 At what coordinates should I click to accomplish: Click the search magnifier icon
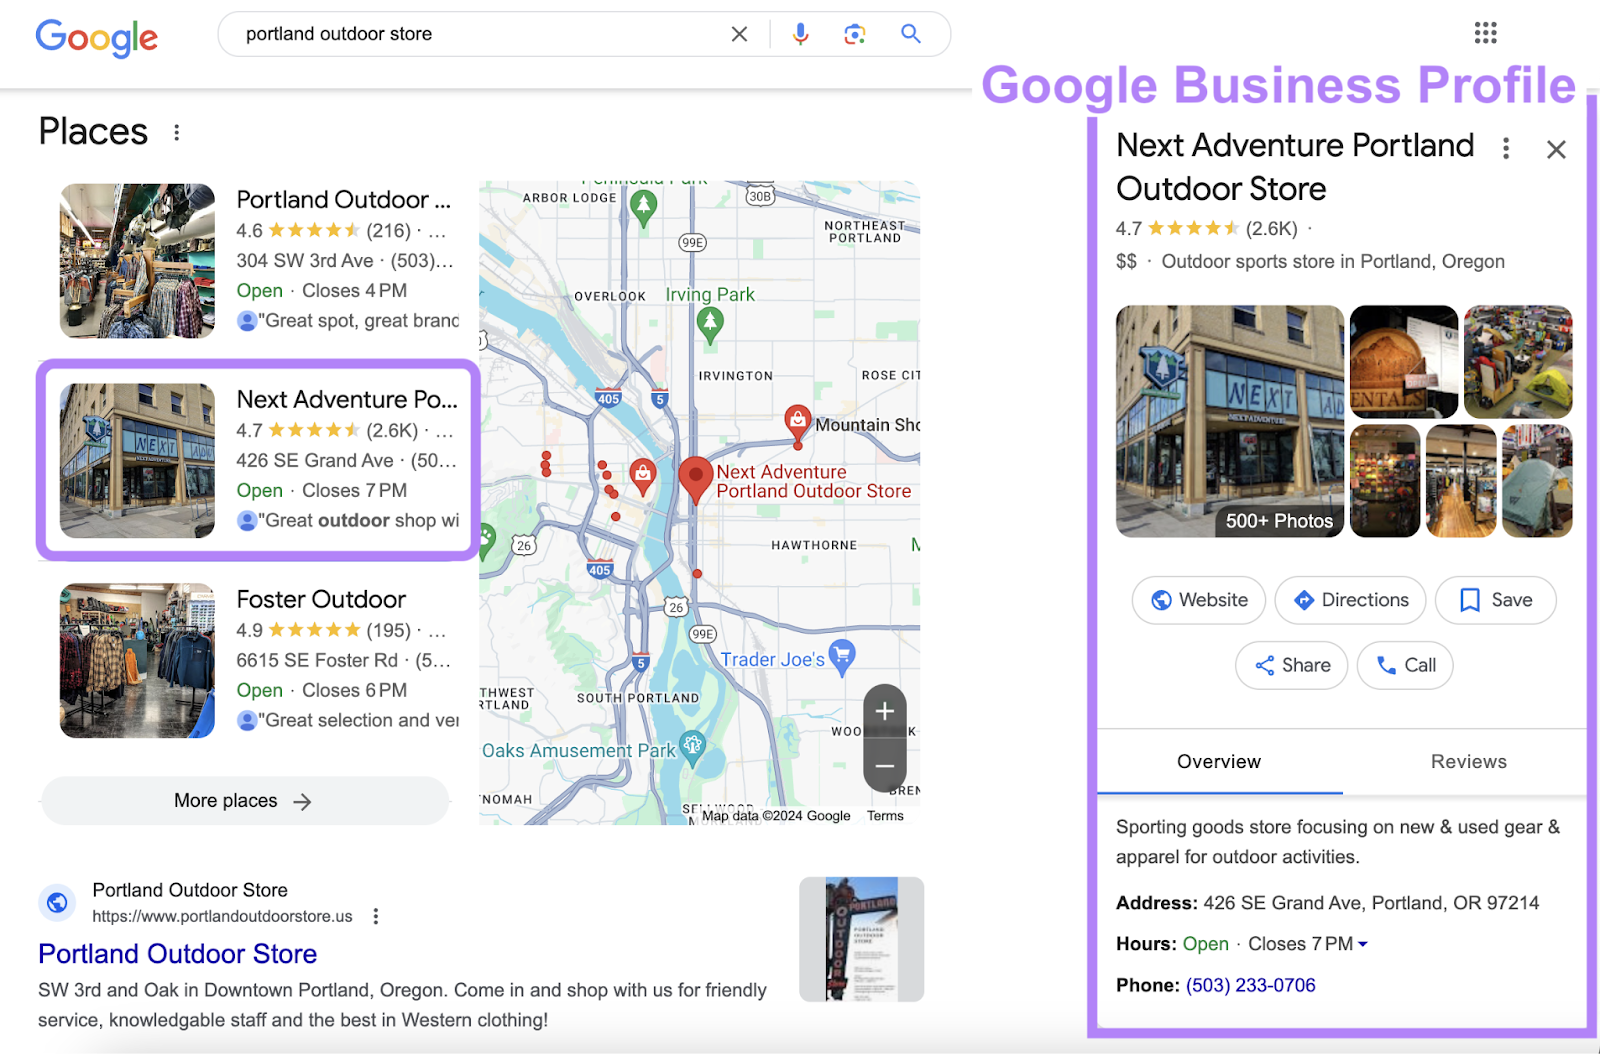tap(910, 33)
